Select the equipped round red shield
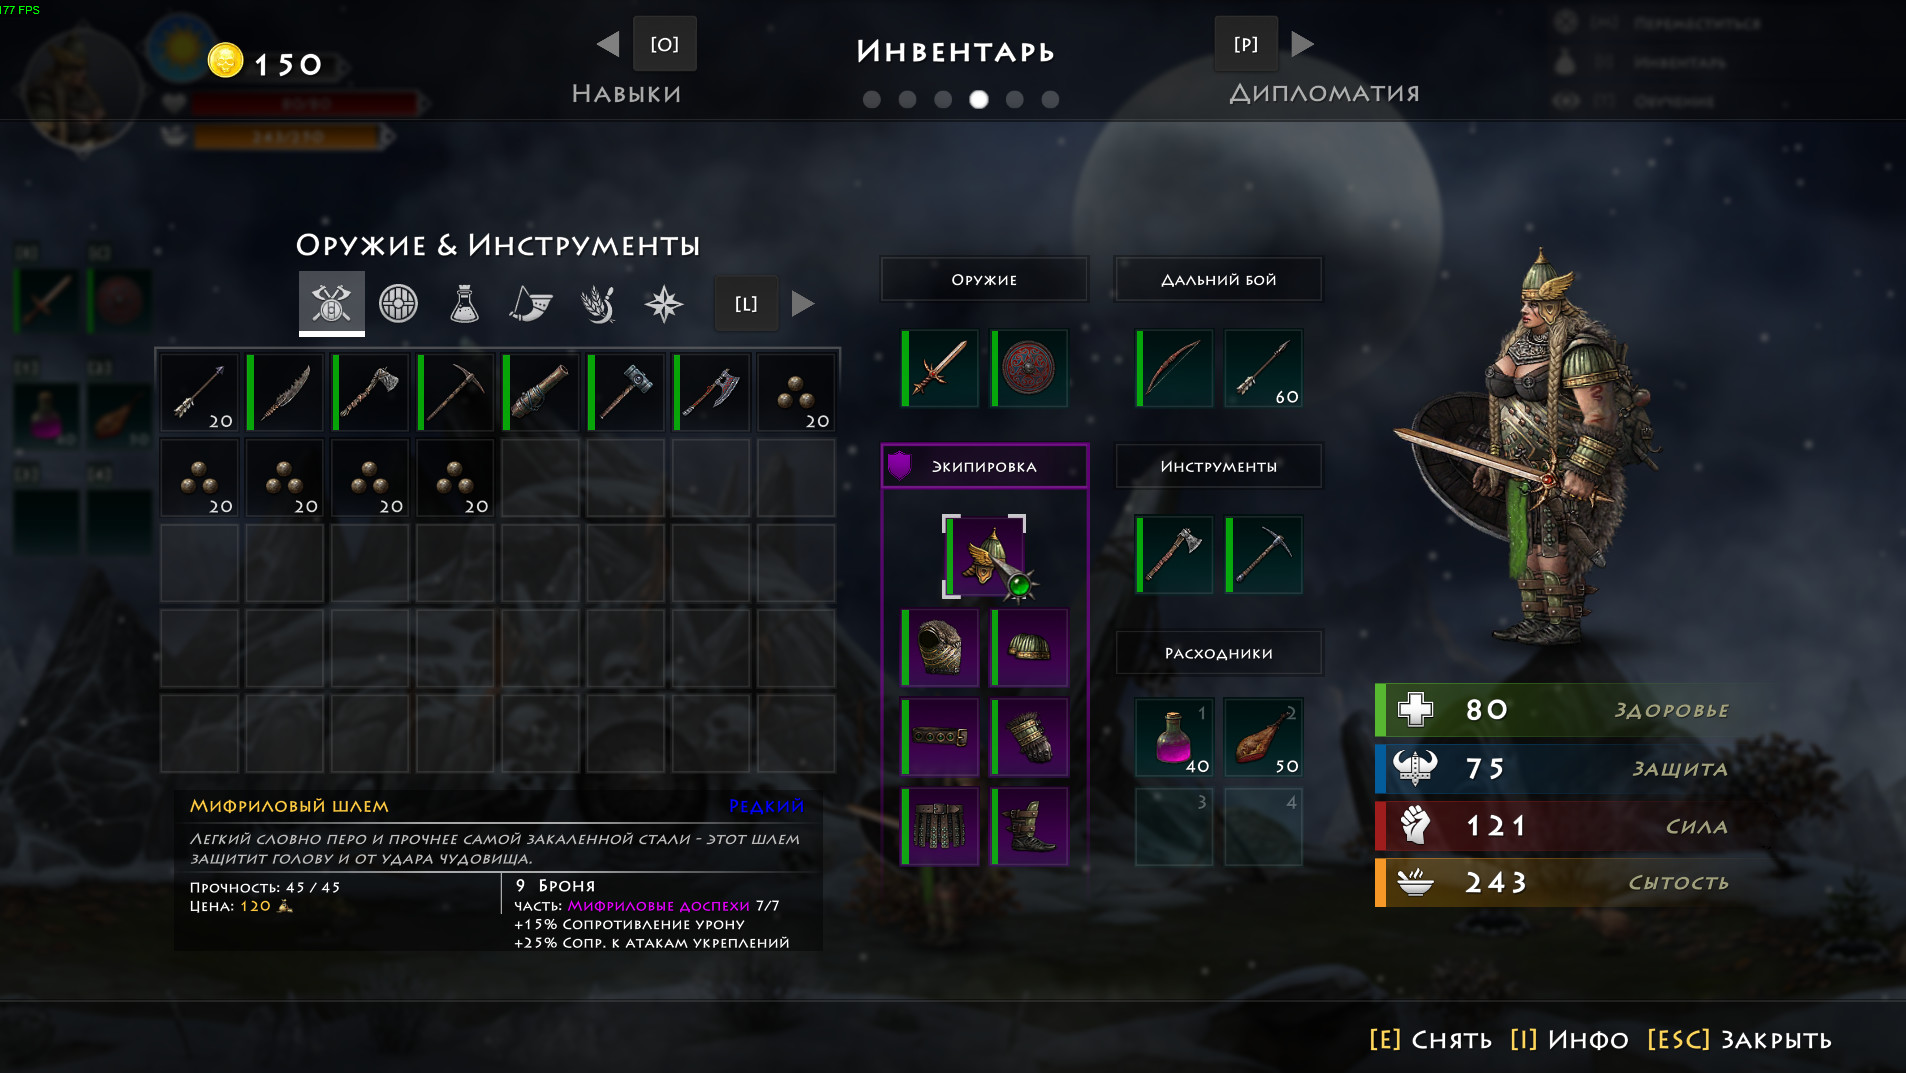 [x=1029, y=368]
